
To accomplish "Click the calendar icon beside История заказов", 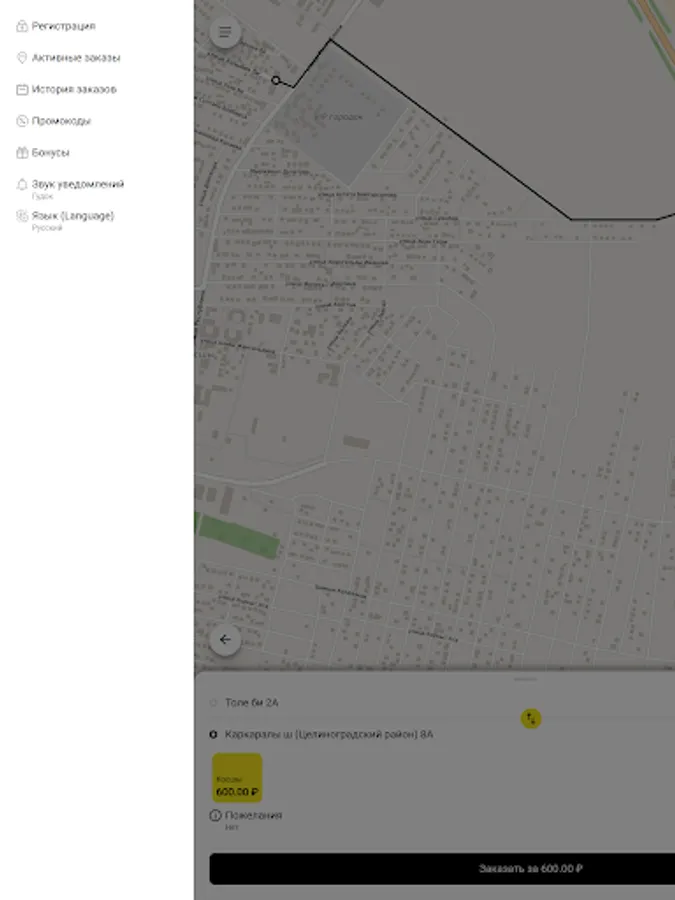I will (22, 89).
